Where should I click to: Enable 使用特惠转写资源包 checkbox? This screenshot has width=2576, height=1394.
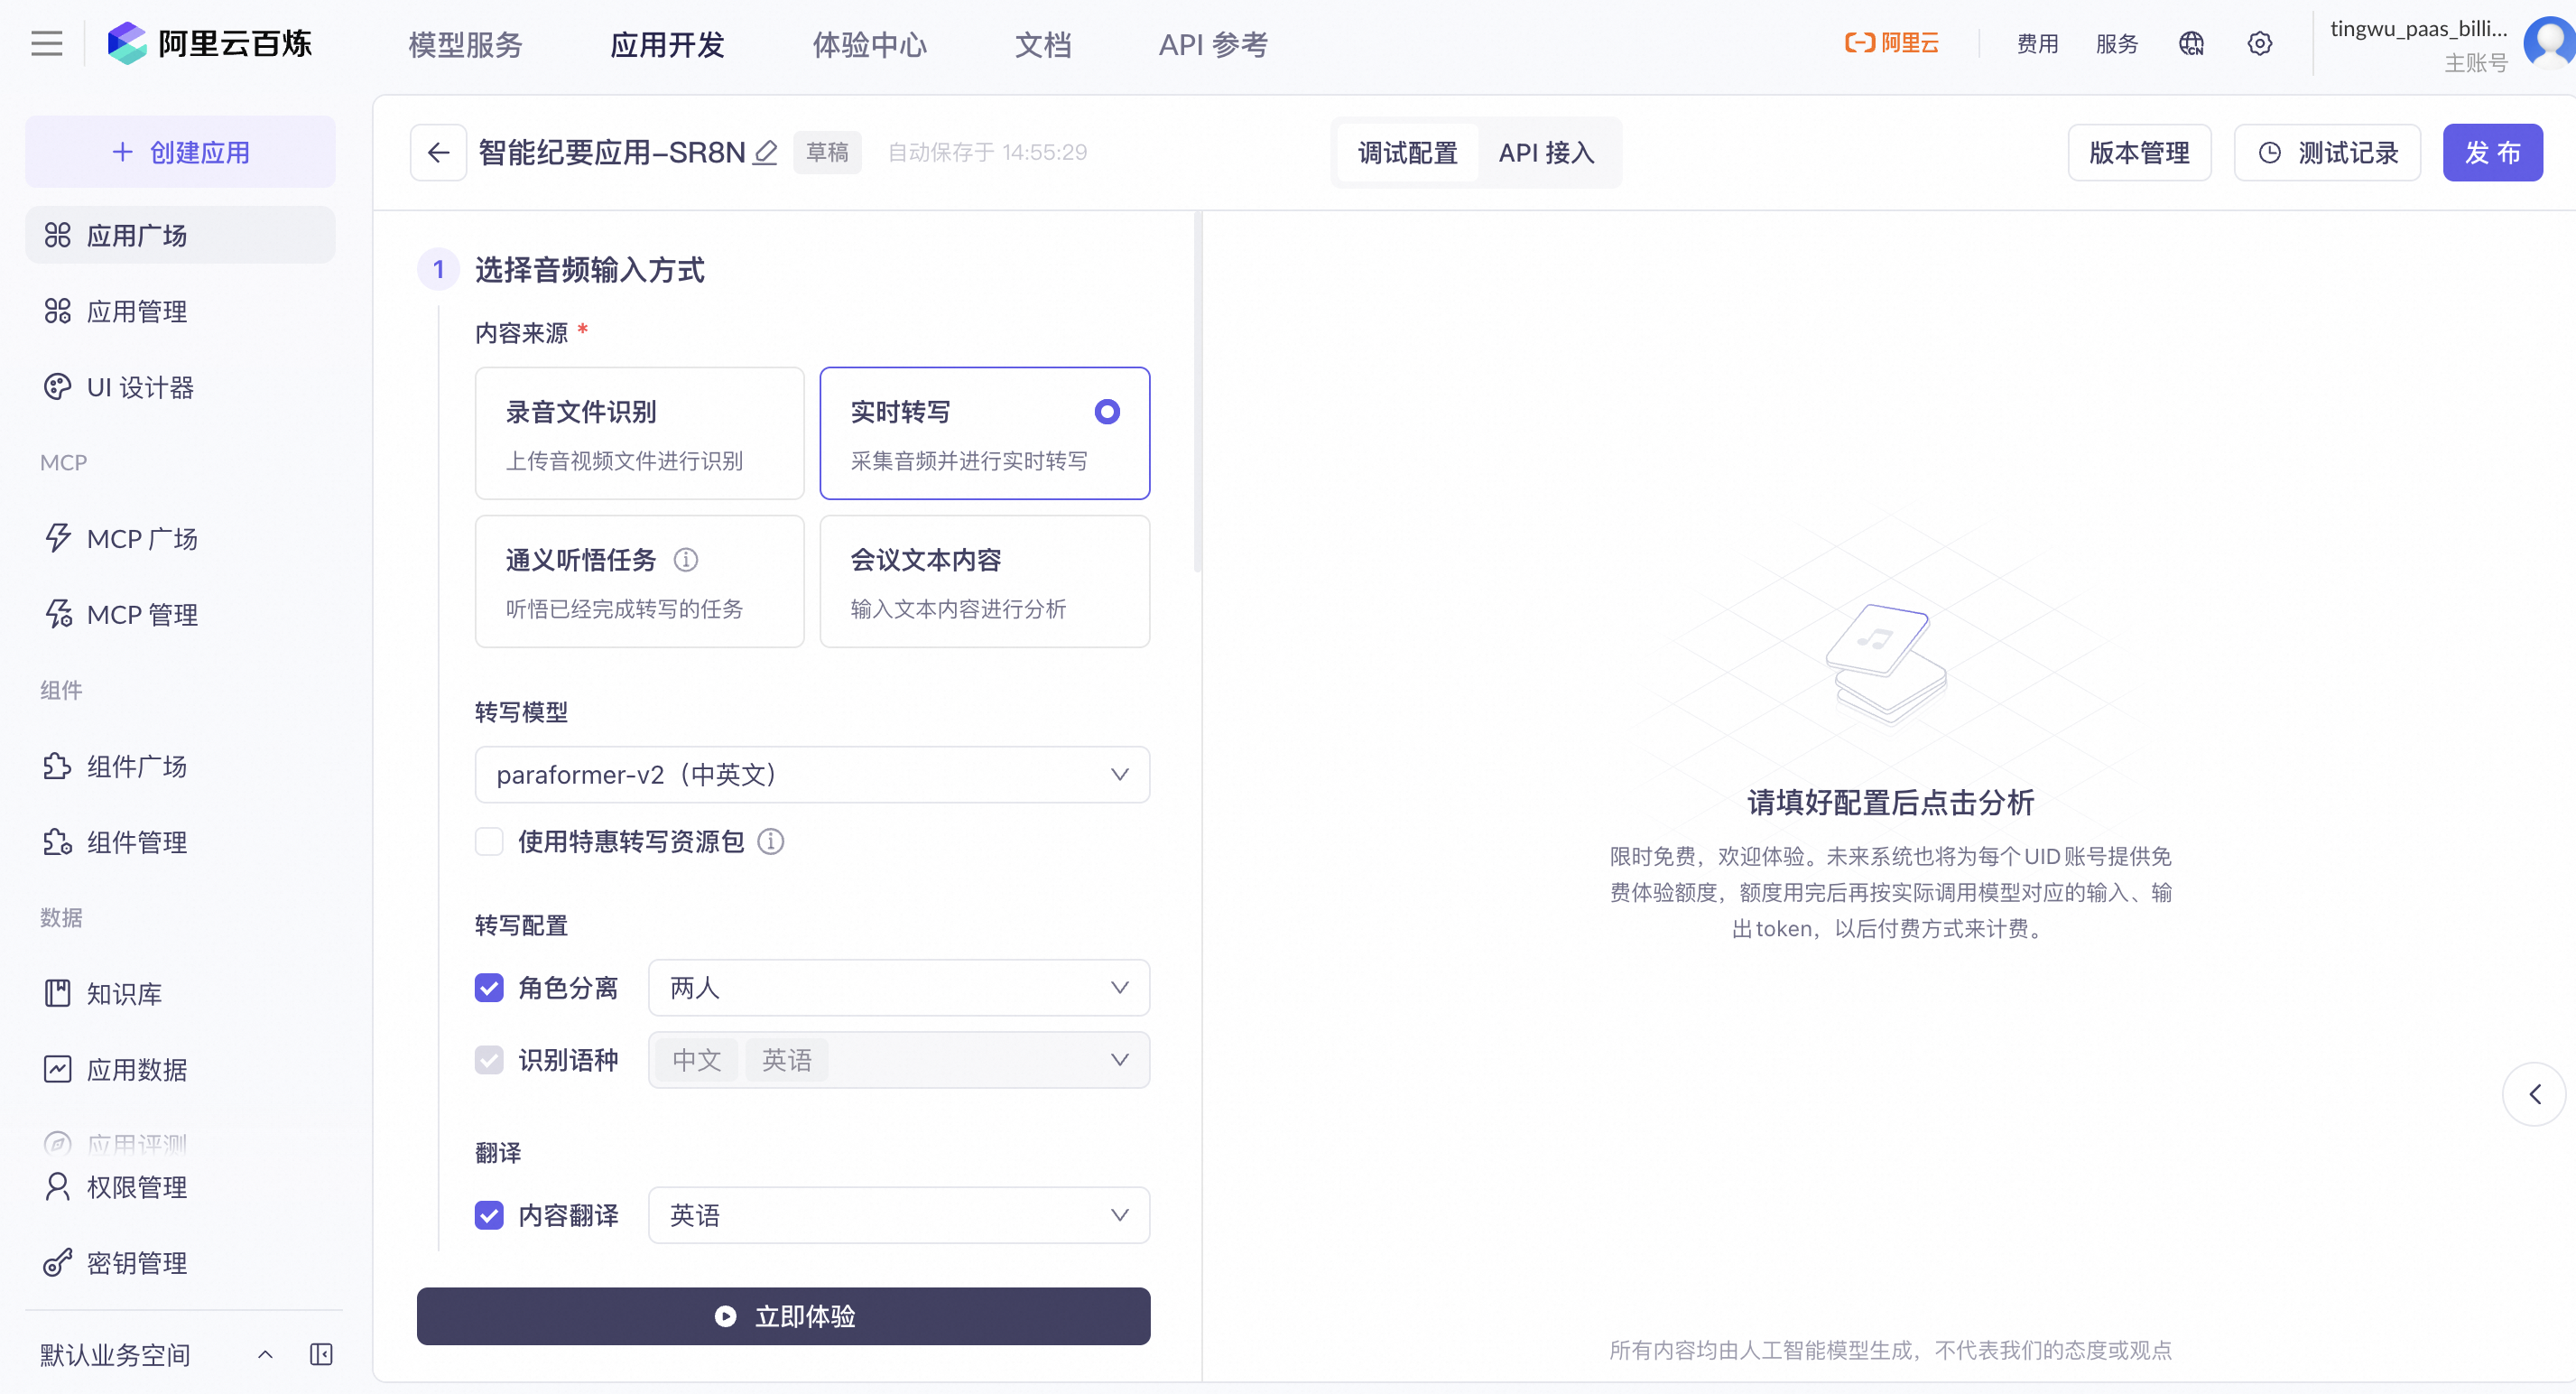489,842
